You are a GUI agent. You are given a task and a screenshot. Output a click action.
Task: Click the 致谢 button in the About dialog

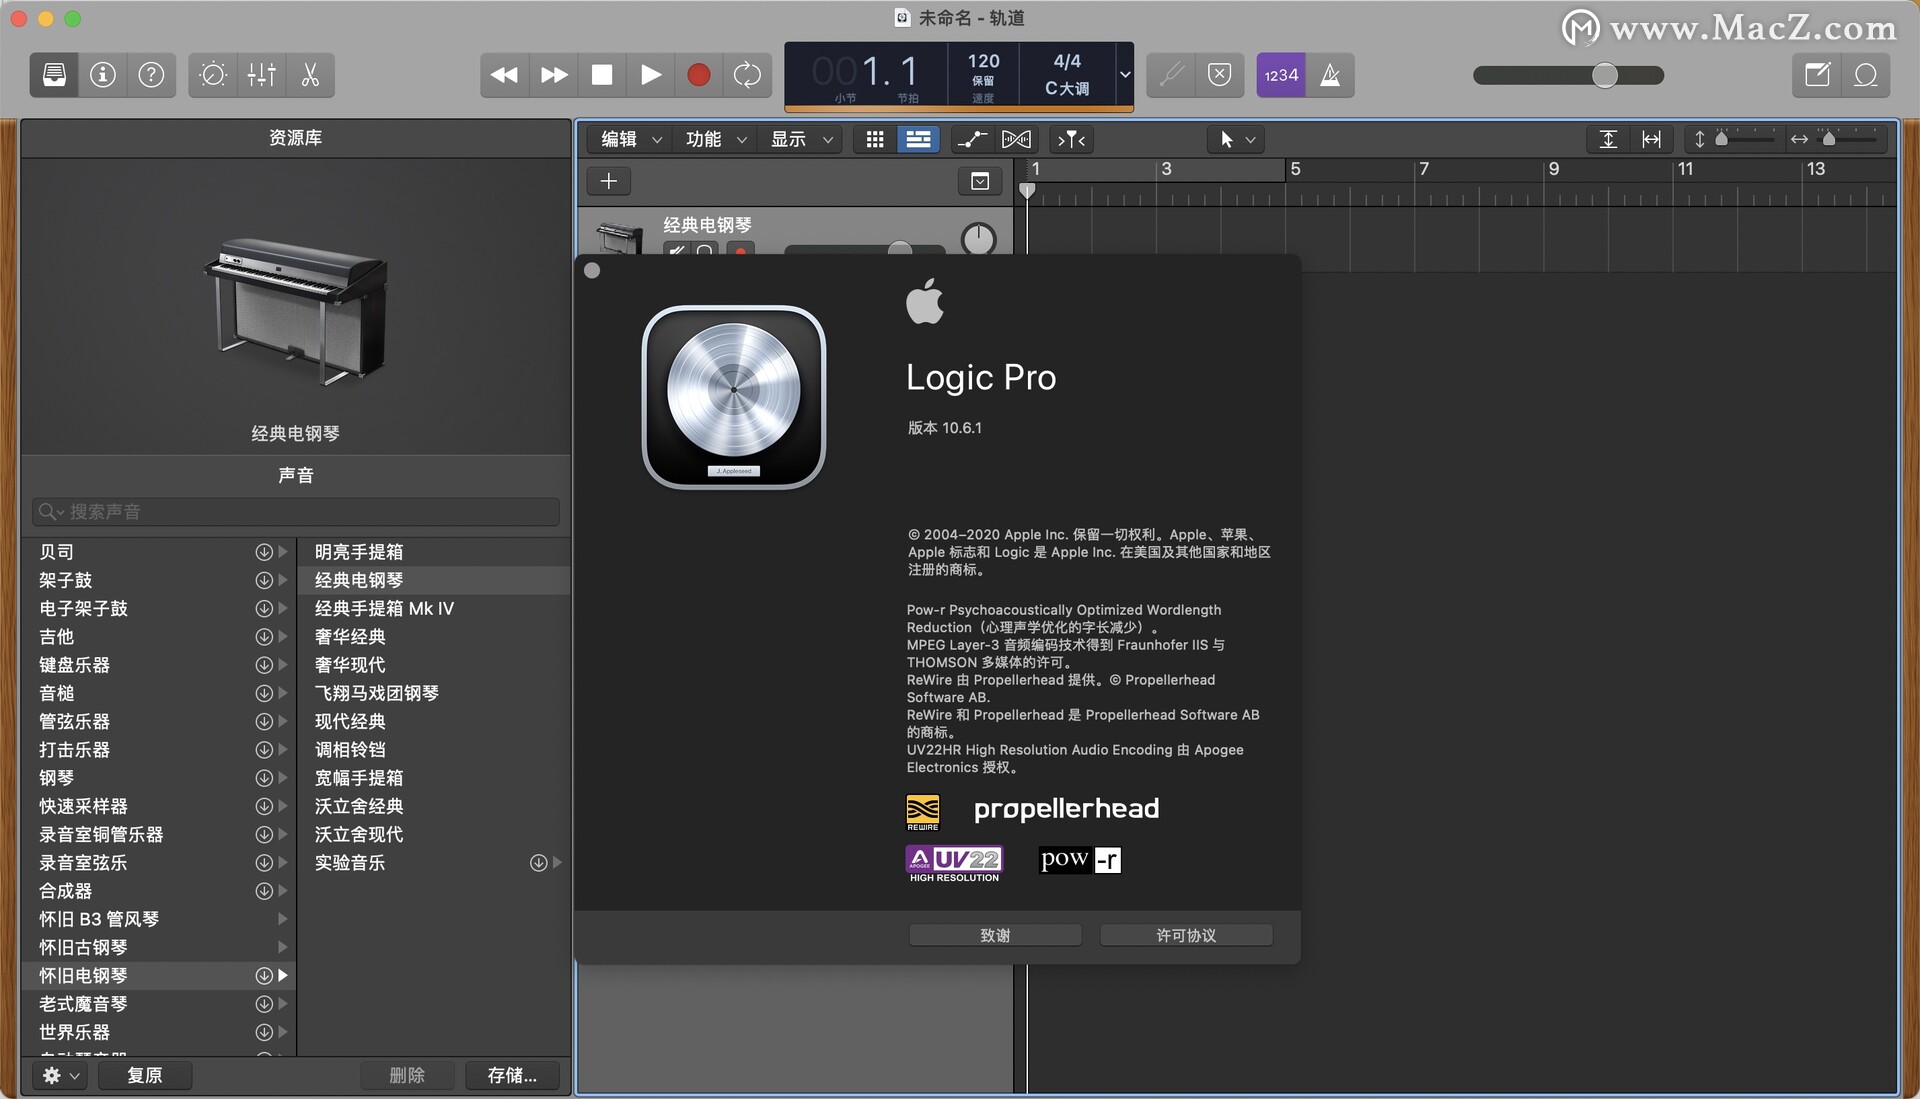994,935
